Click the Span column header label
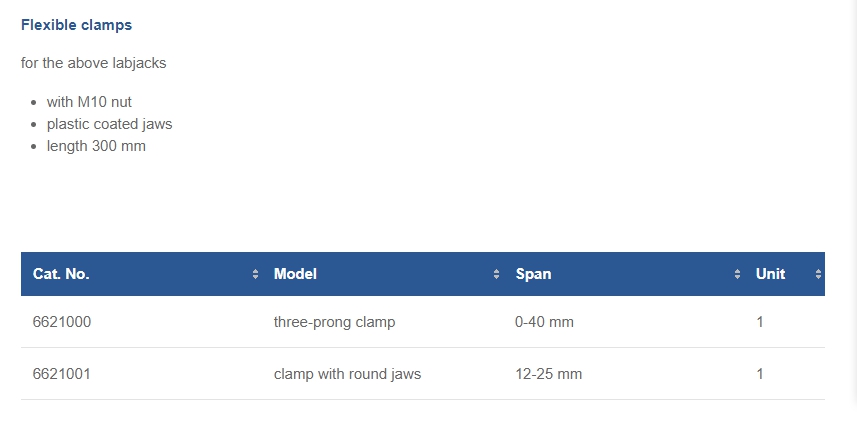Image resolution: width=857 pixels, height=430 pixels. [x=533, y=274]
